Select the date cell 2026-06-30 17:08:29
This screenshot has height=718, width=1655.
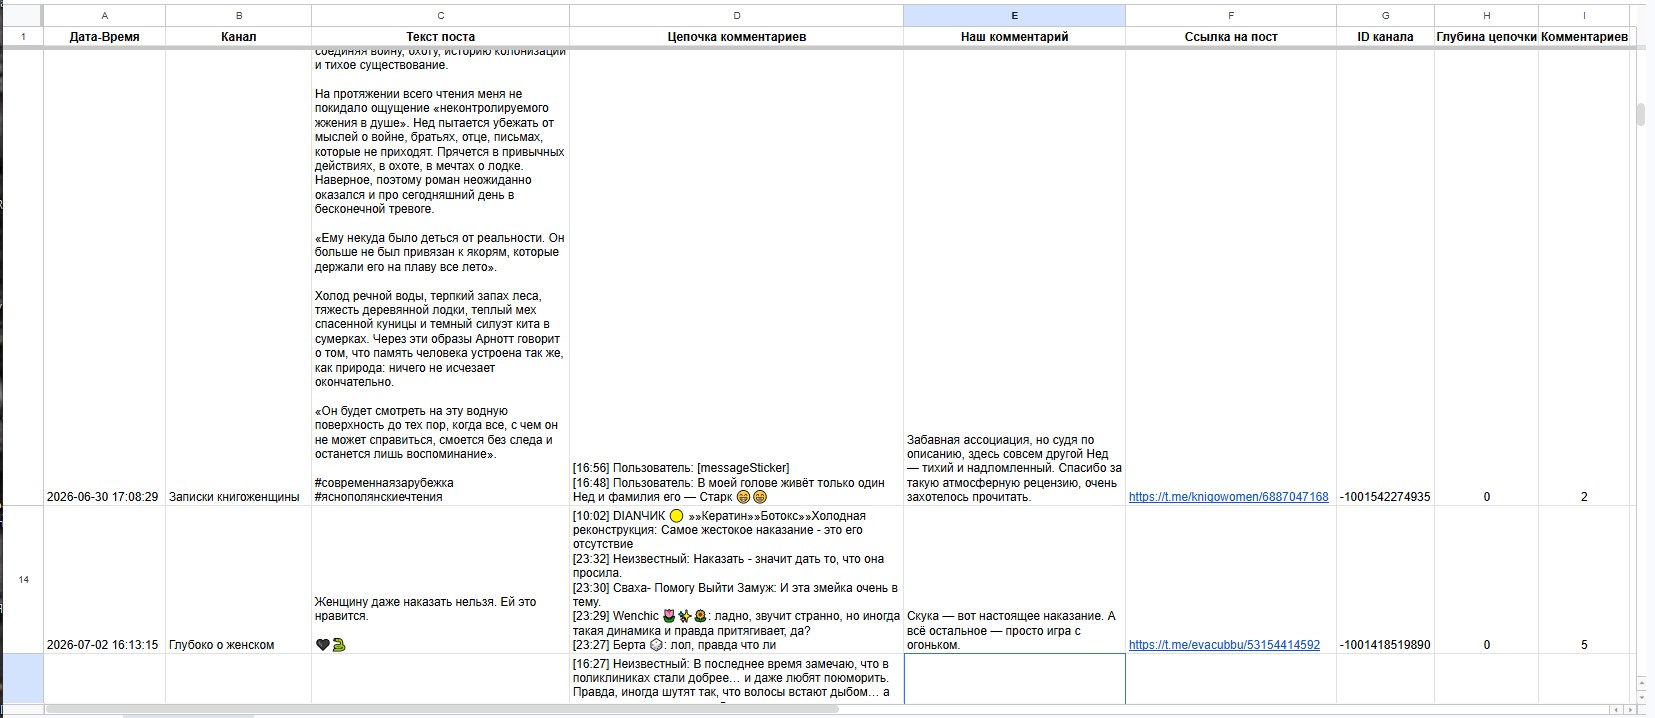pyautogui.click(x=105, y=278)
